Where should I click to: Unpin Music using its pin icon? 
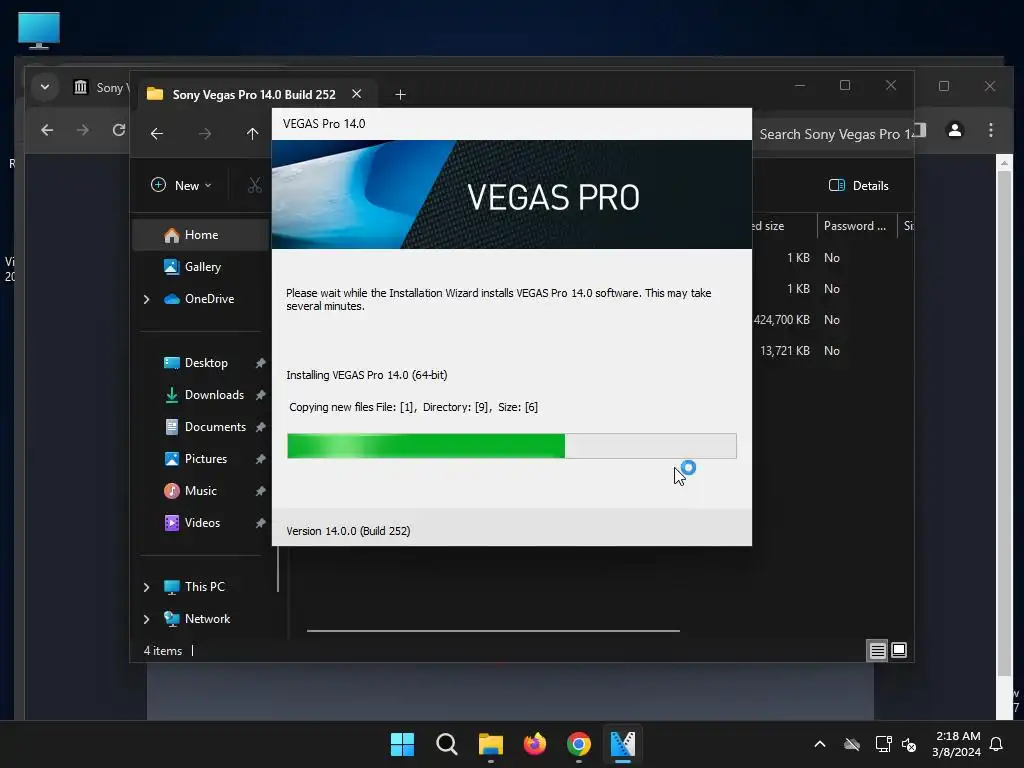[x=260, y=491]
